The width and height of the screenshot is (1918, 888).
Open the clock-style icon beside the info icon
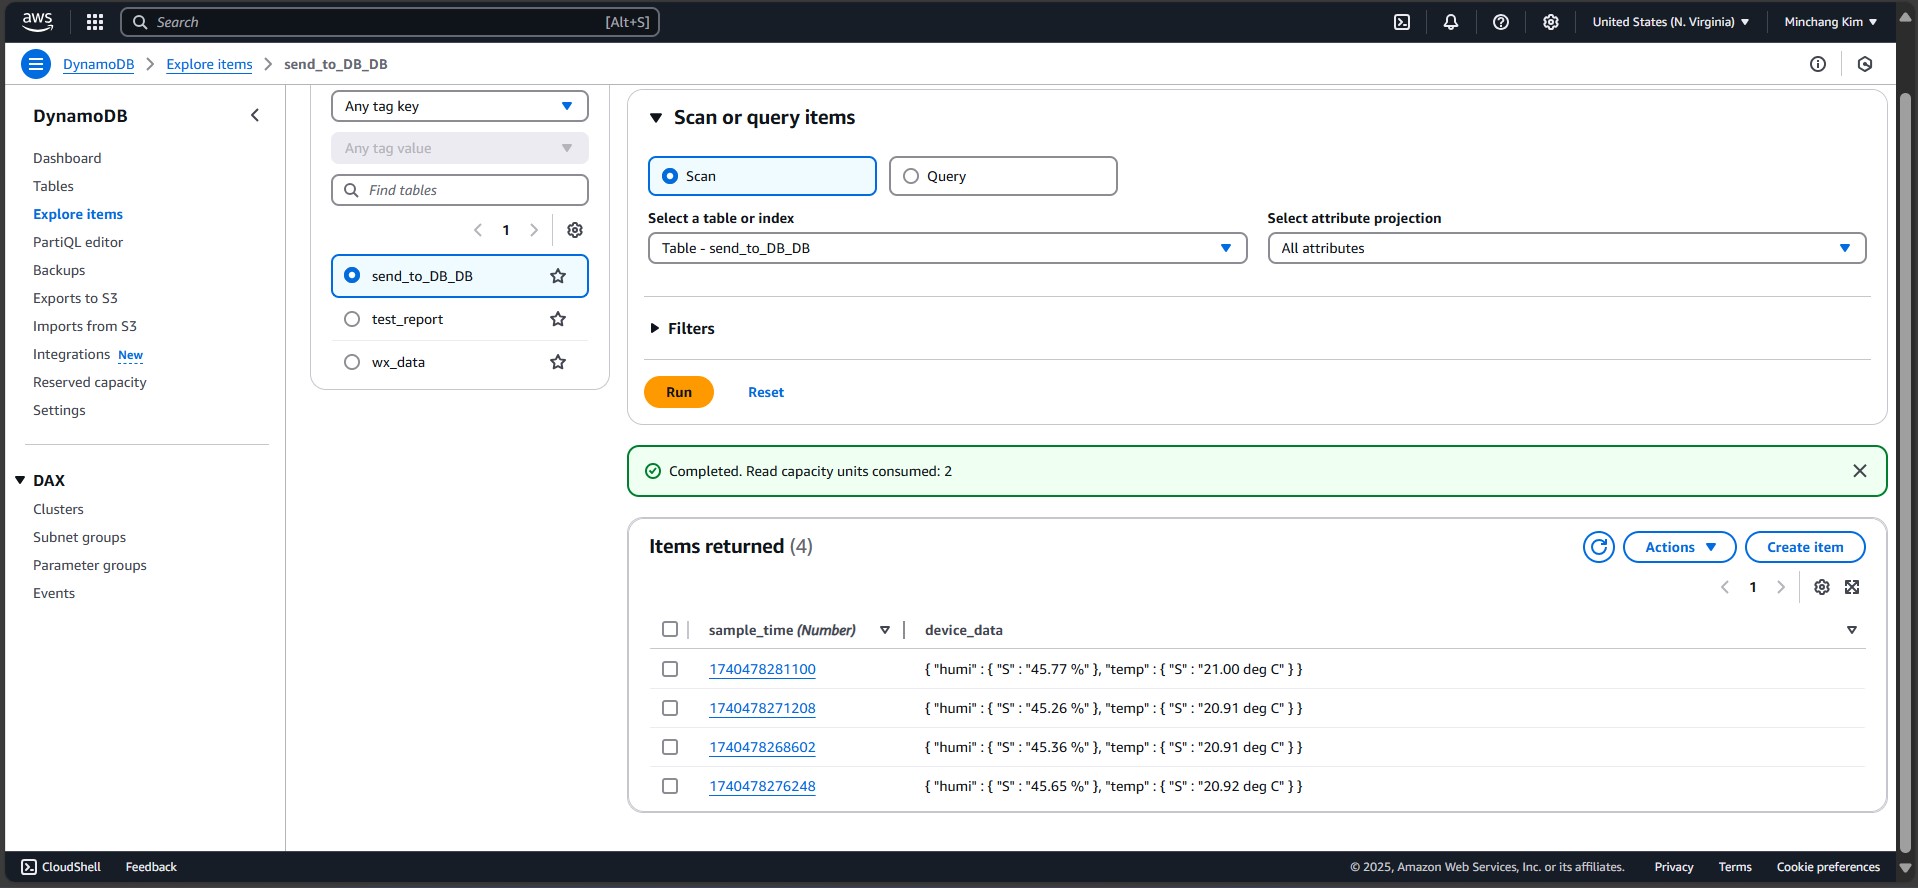1865,64
